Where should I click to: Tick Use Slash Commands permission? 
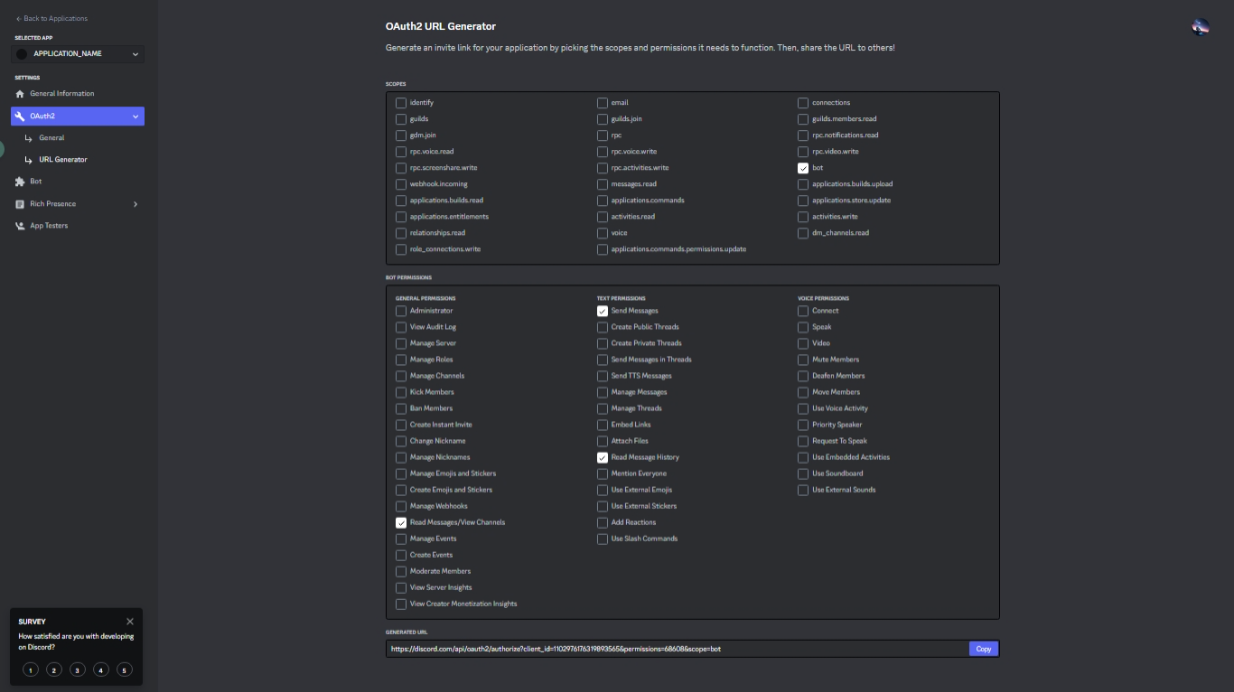pyautogui.click(x=602, y=539)
